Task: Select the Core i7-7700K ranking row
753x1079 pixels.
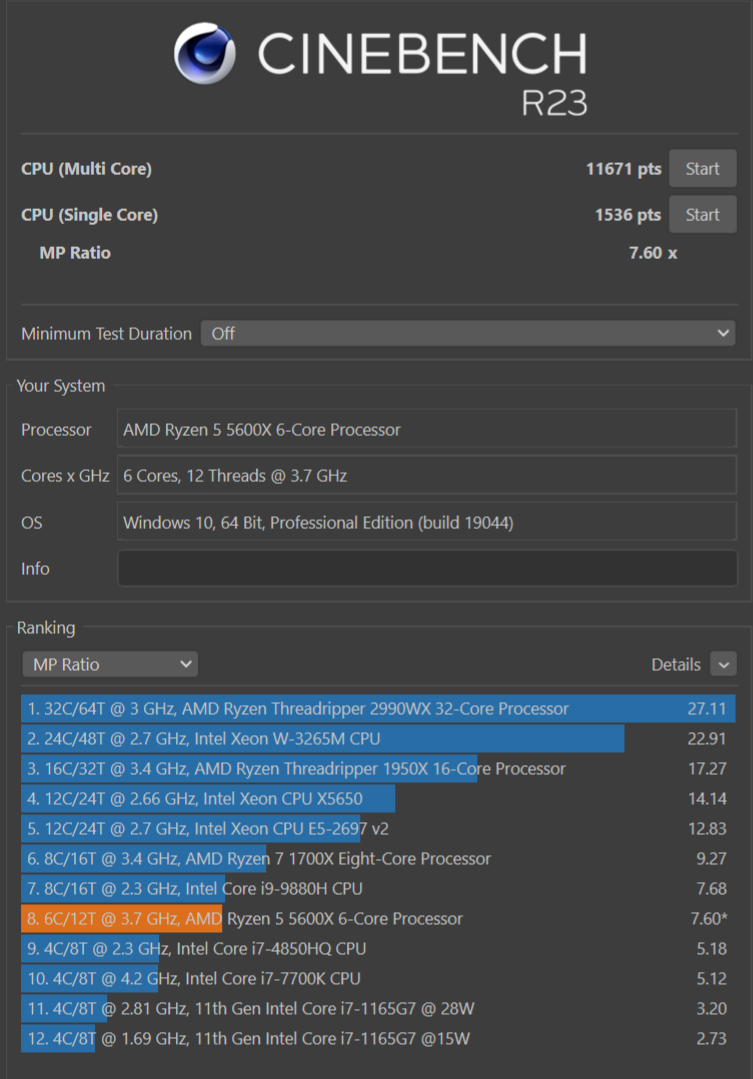Action: pyautogui.click(x=378, y=979)
